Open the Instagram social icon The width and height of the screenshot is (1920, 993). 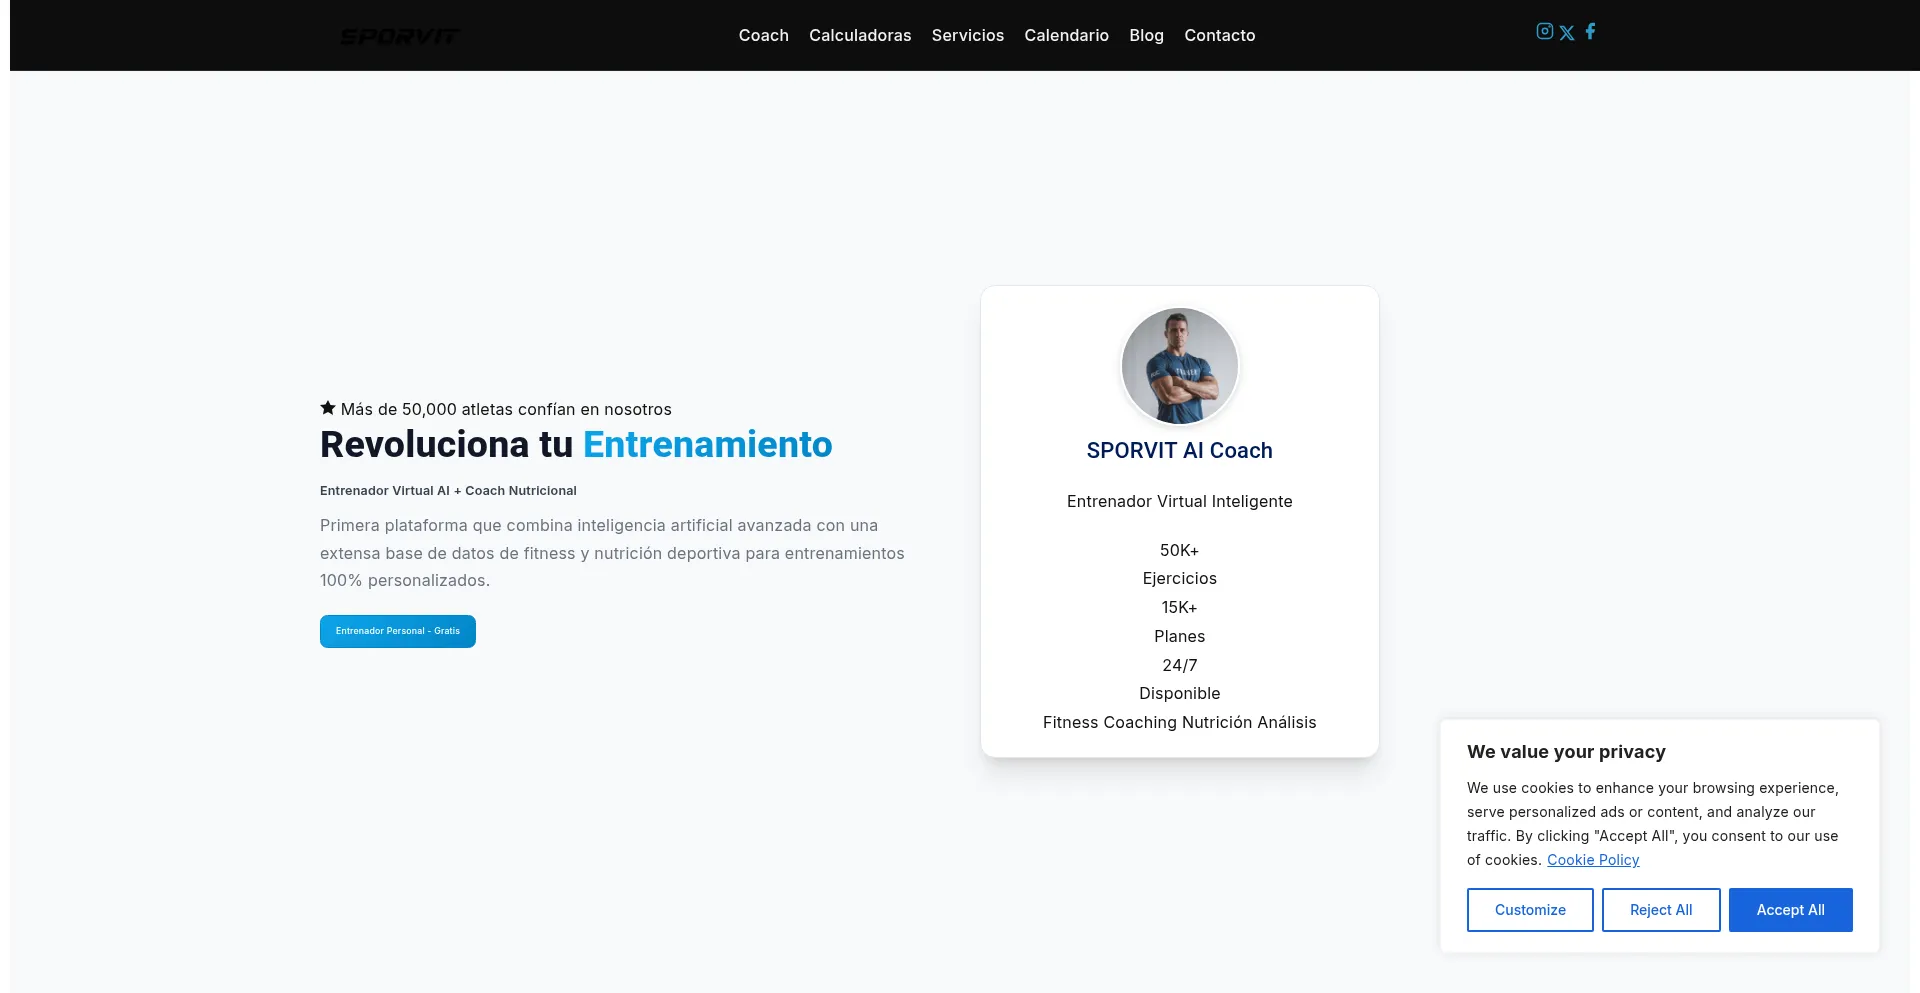click(1544, 31)
